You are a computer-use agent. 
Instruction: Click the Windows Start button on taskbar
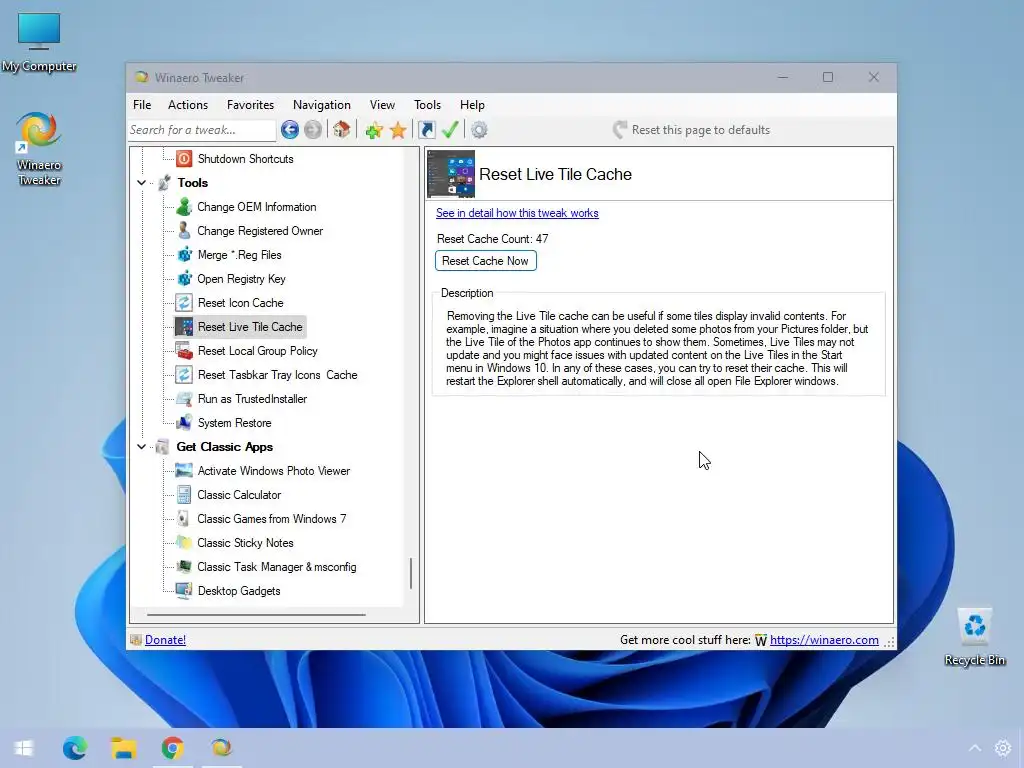(x=24, y=748)
